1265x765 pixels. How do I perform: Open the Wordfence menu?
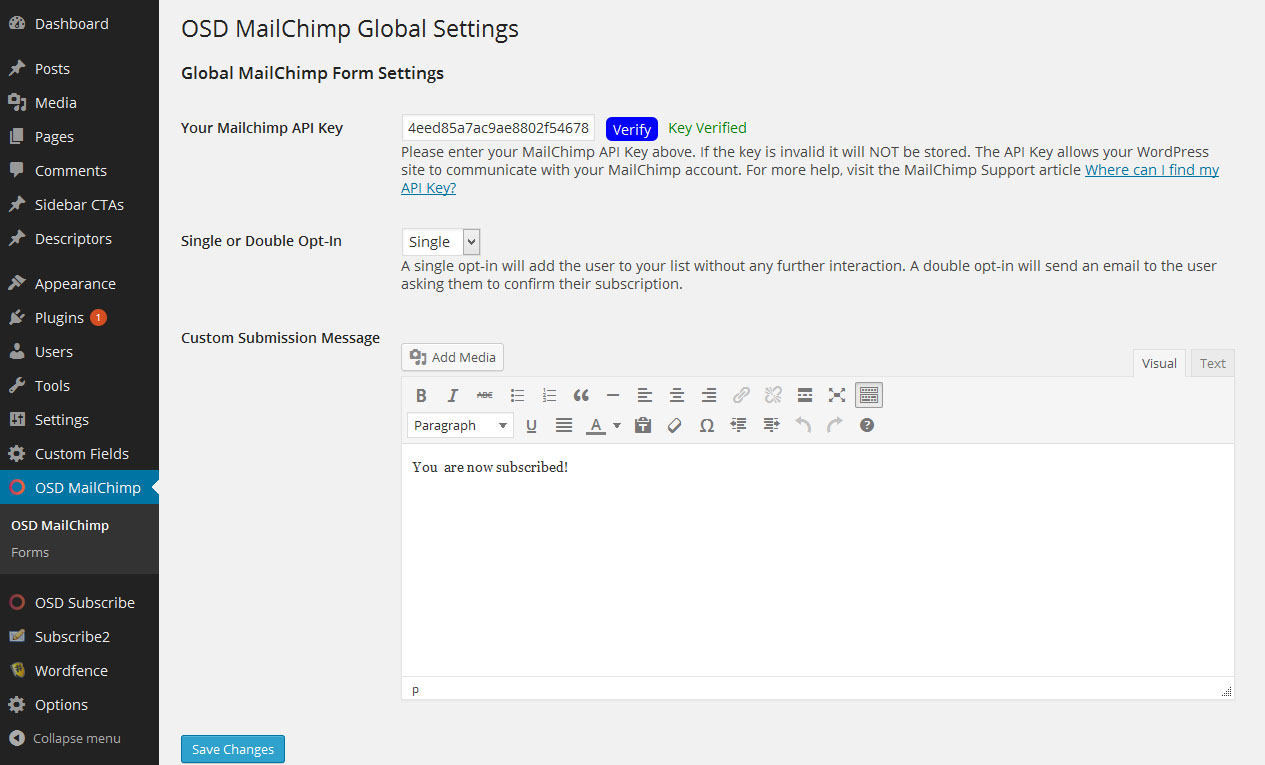click(79, 671)
